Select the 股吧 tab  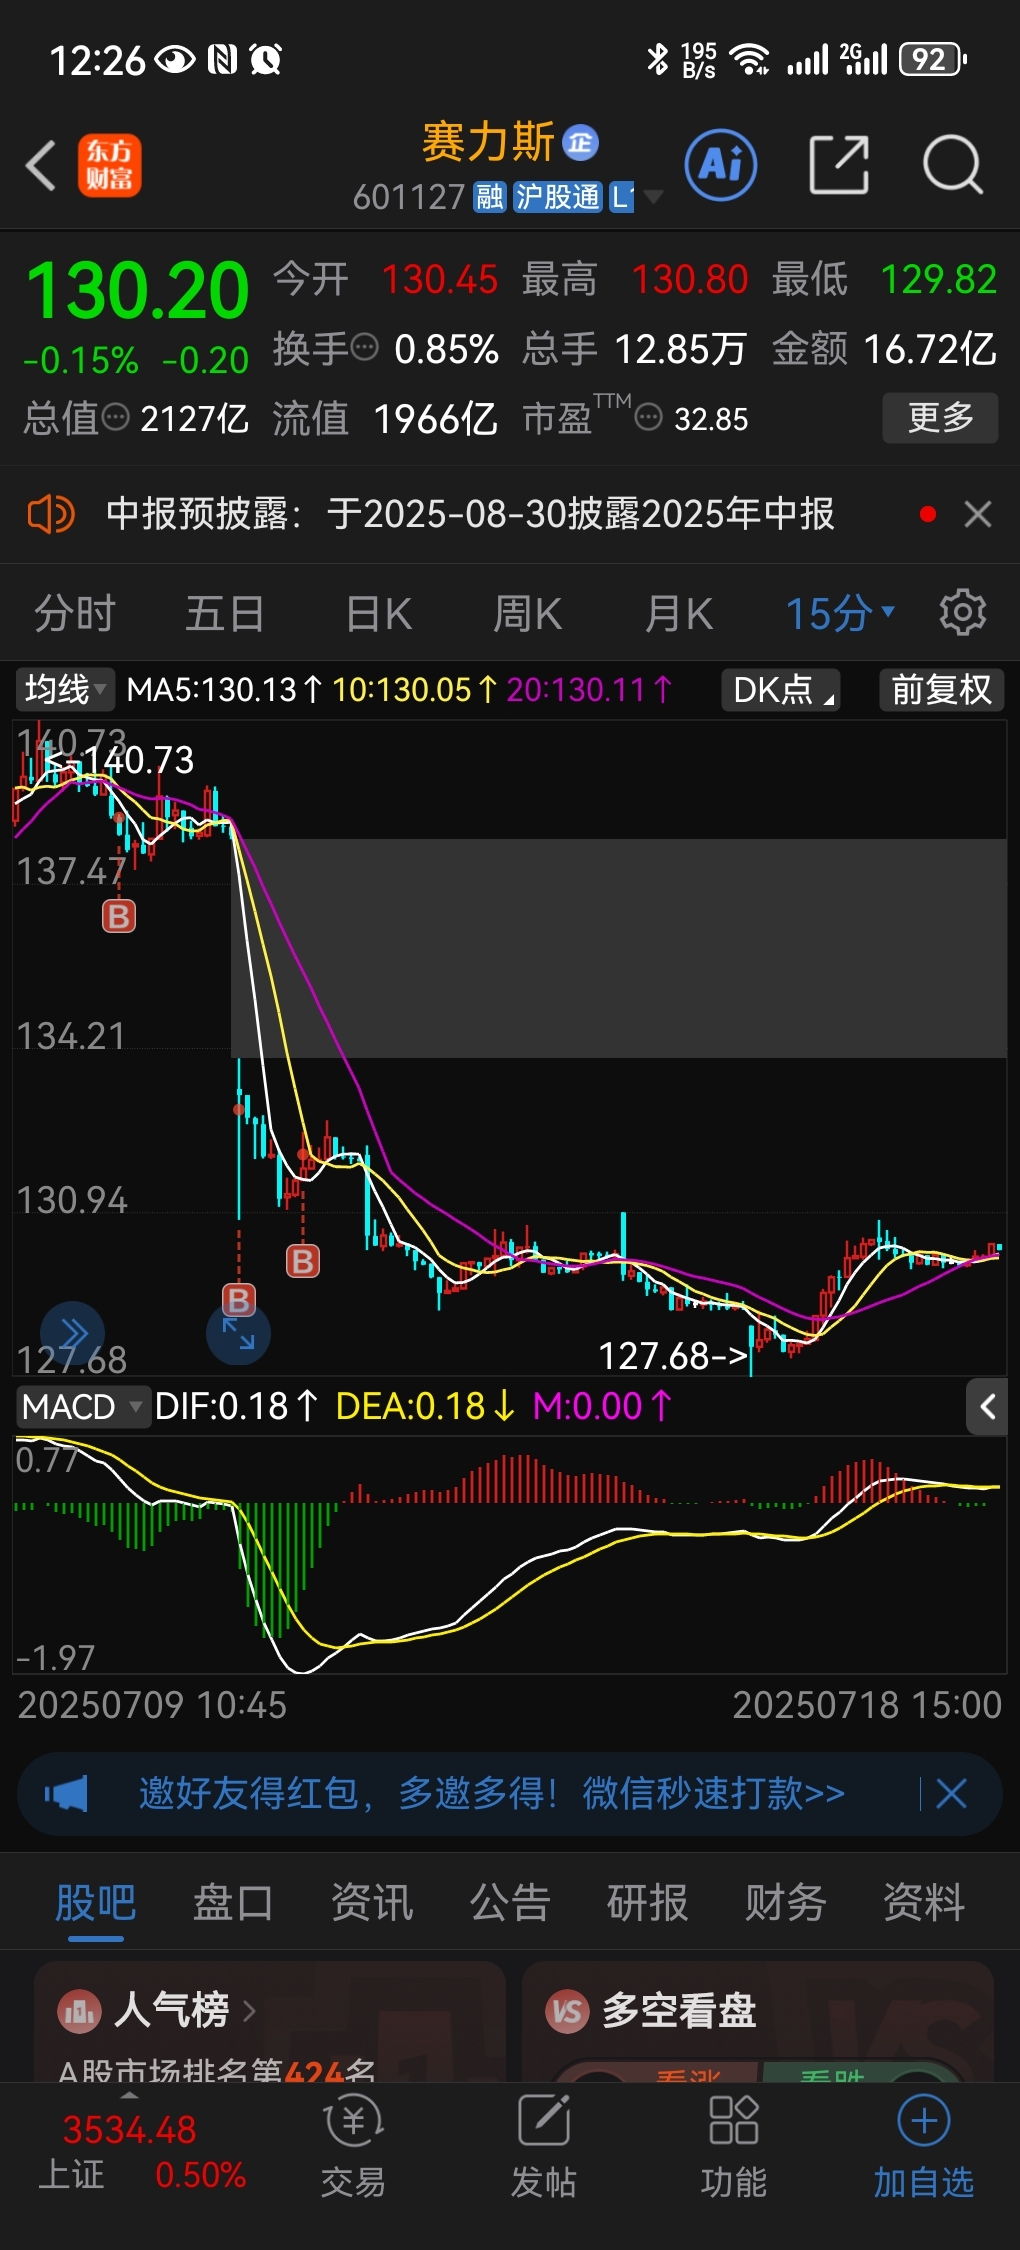[x=96, y=1902]
